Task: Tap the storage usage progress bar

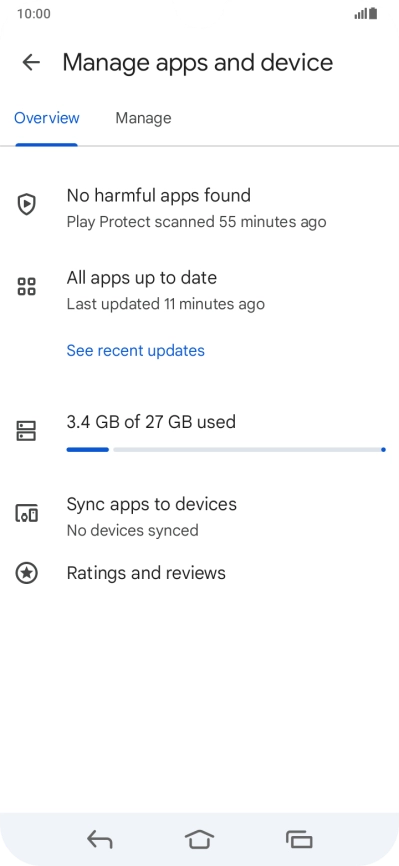Action: (x=226, y=450)
